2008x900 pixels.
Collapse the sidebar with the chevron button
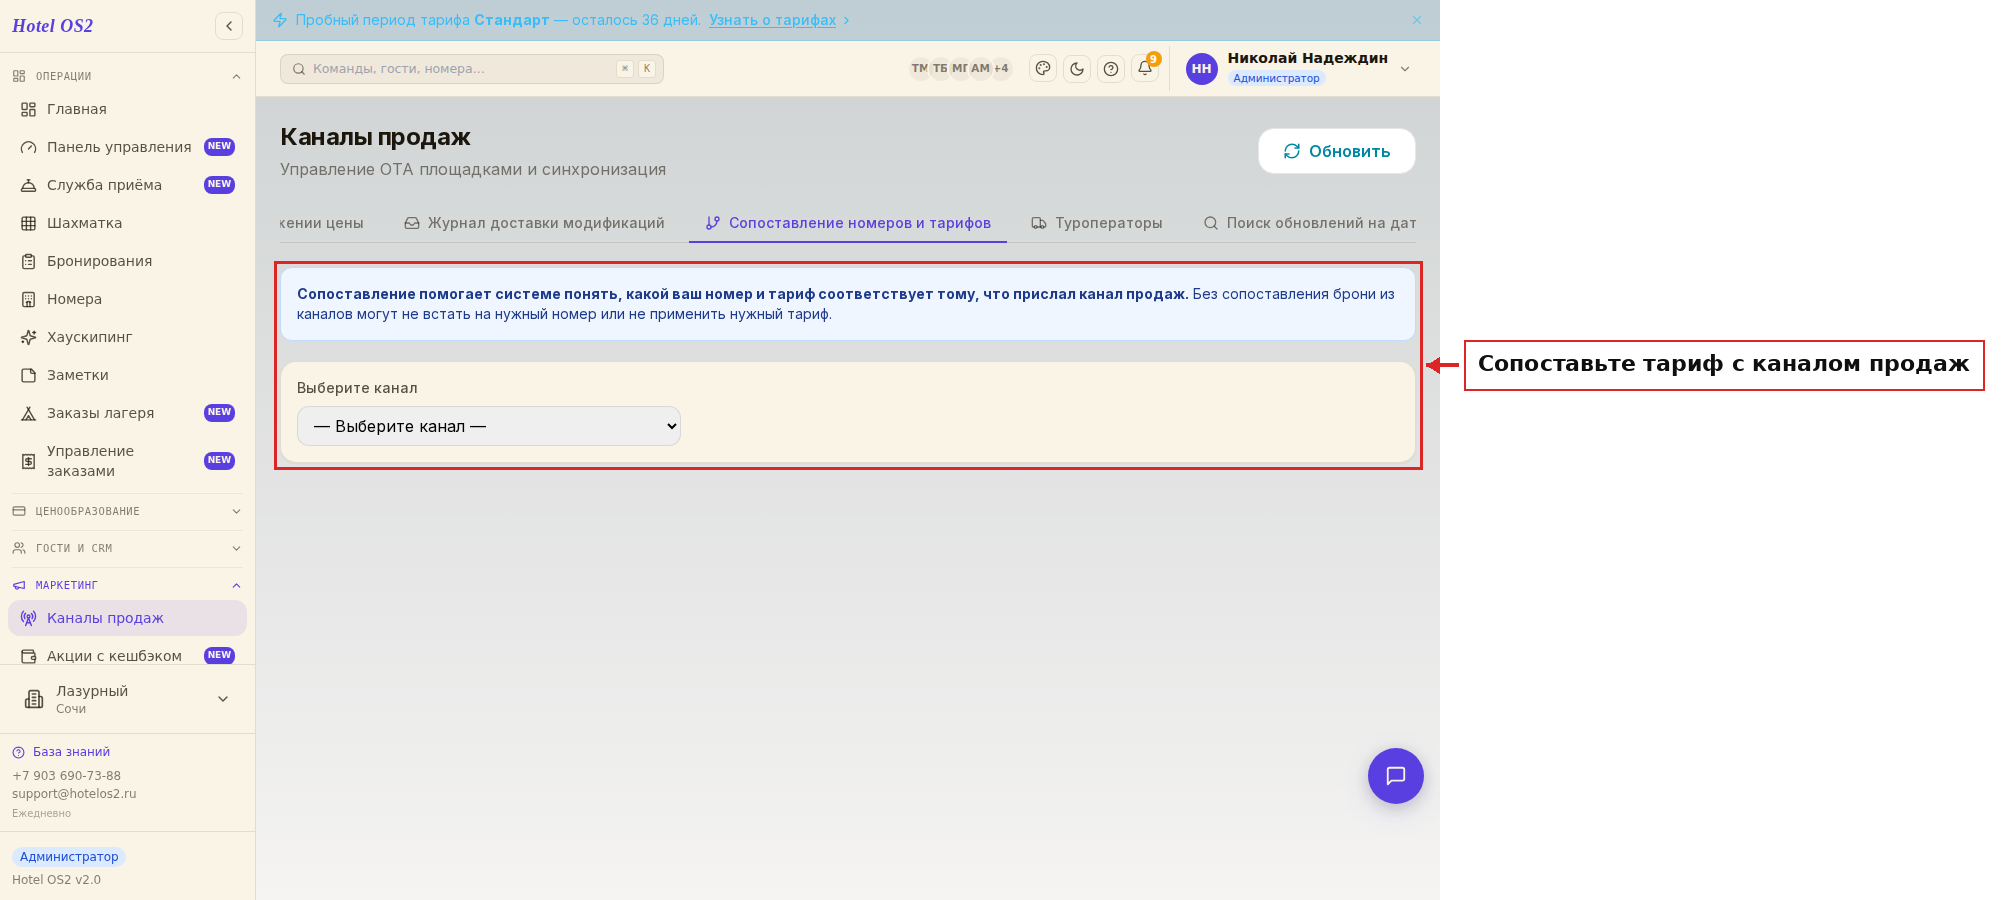coord(229,26)
